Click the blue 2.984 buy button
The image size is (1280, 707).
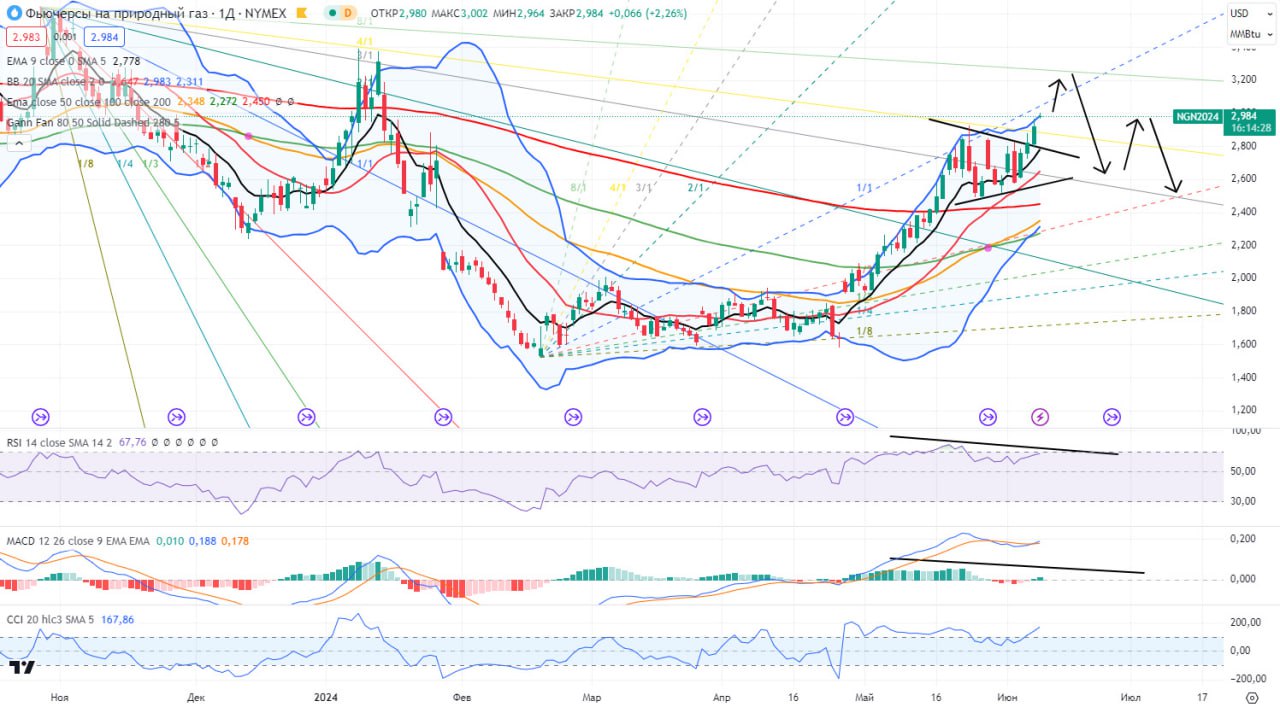(x=104, y=37)
